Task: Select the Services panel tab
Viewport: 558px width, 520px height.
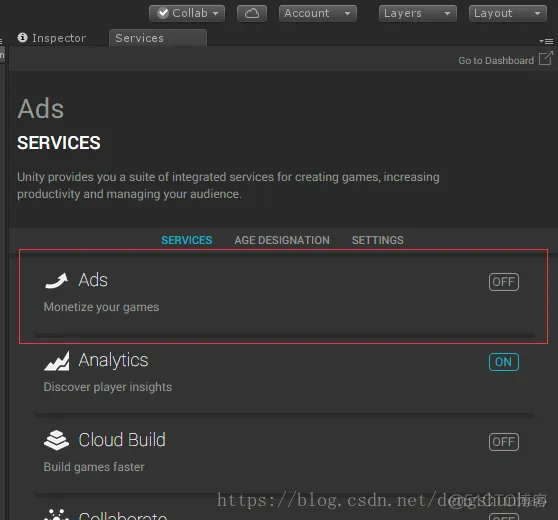Action: coord(157,38)
